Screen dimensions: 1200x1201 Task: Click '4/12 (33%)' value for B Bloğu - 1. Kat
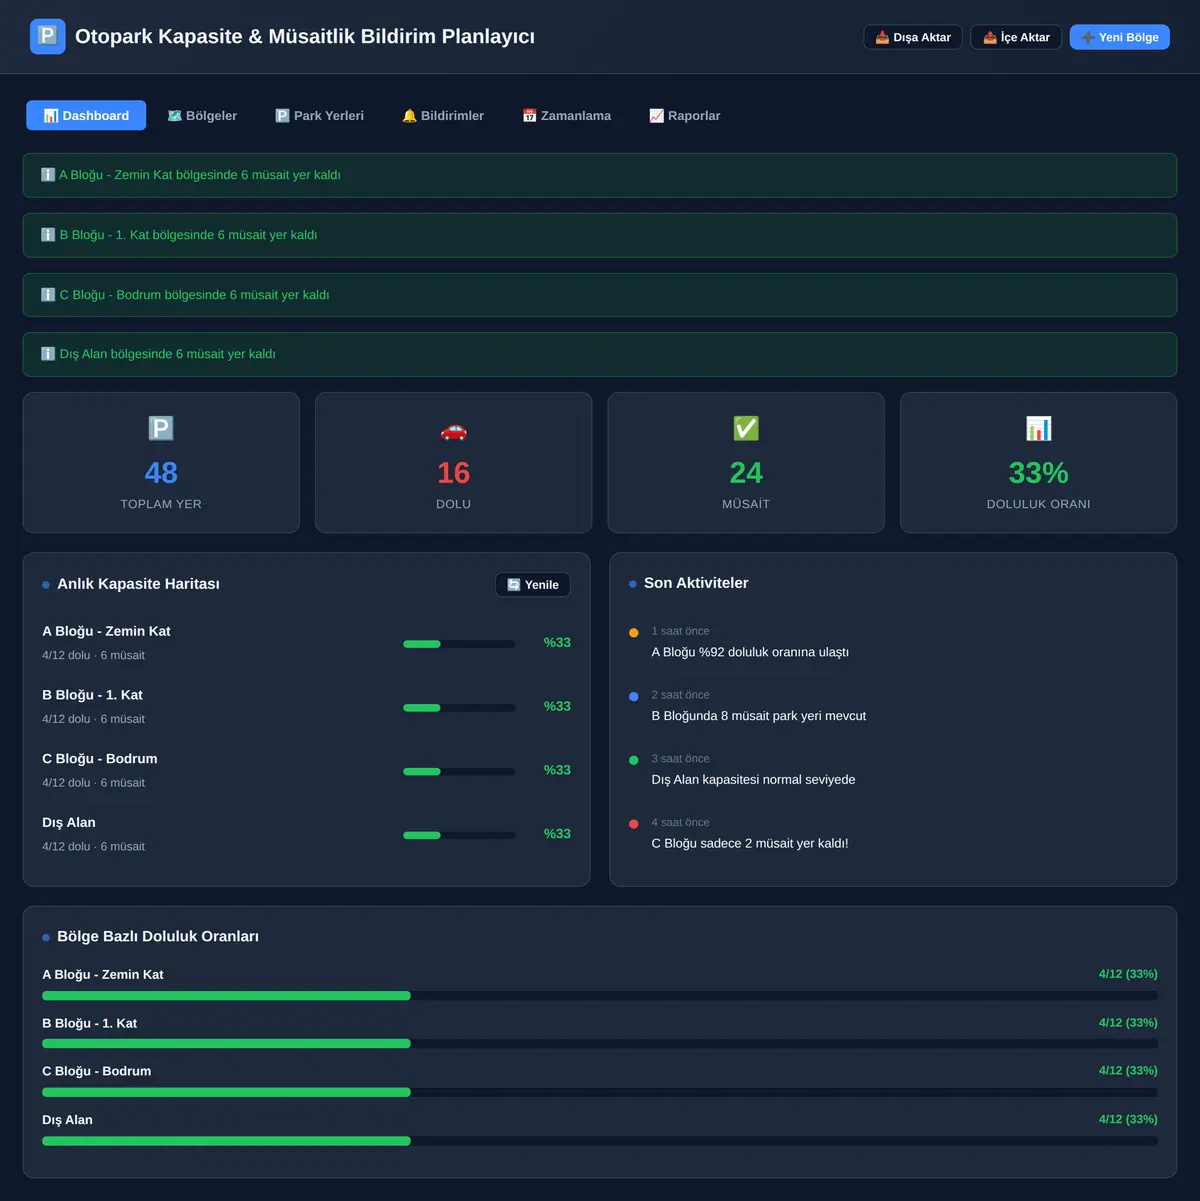(1128, 1023)
